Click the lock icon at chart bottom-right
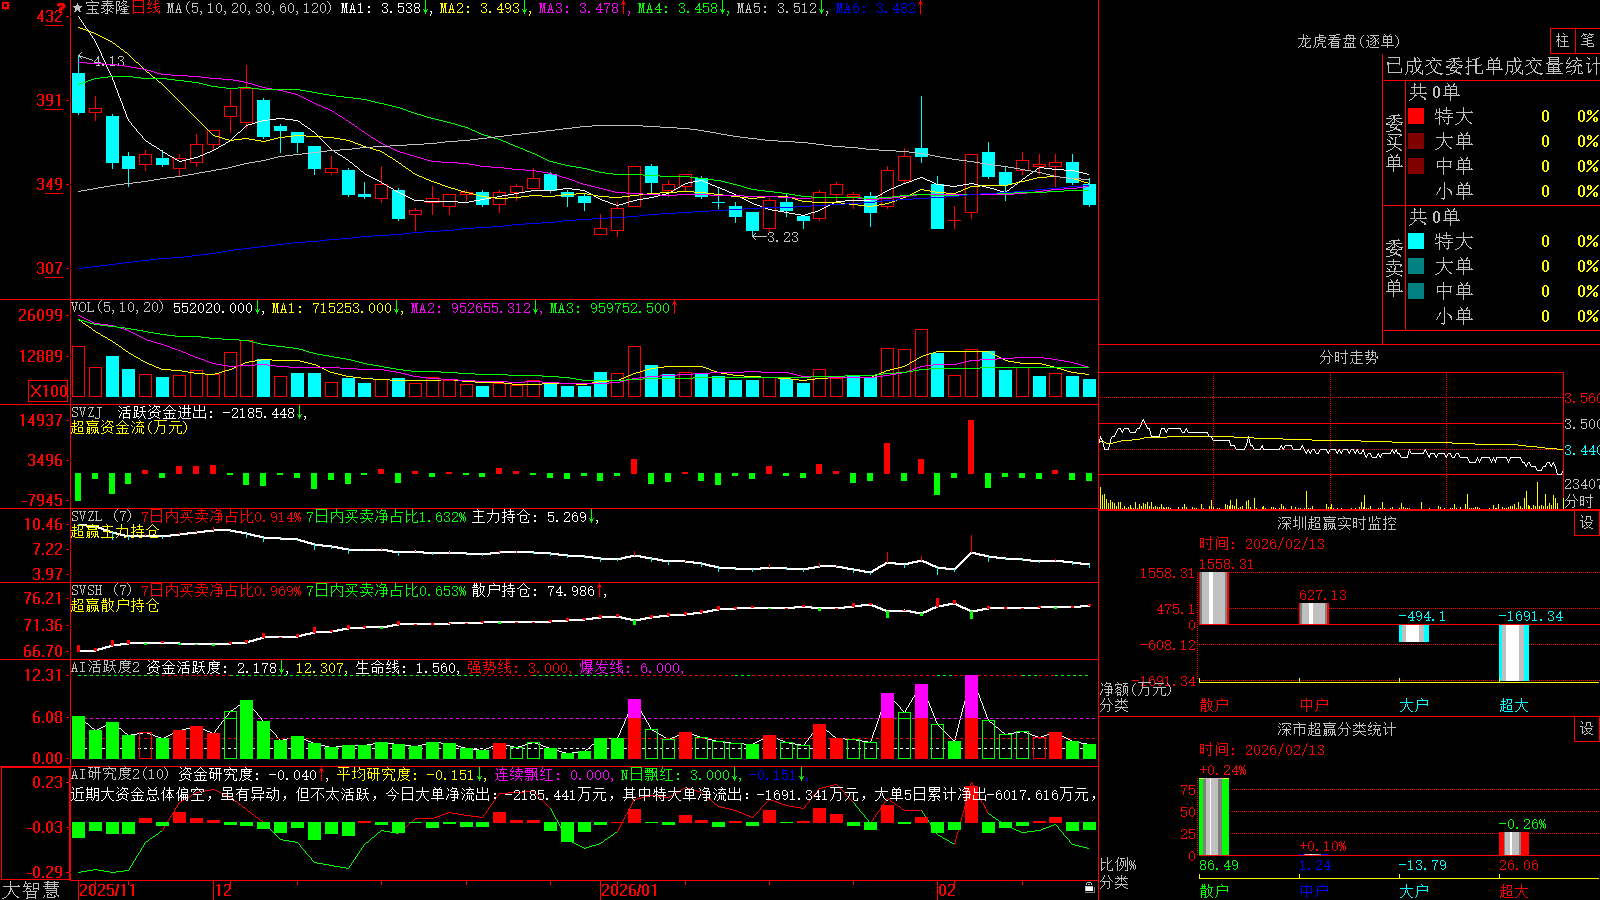Image resolution: width=1600 pixels, height=900 pixels. [x=1090, y=888]
